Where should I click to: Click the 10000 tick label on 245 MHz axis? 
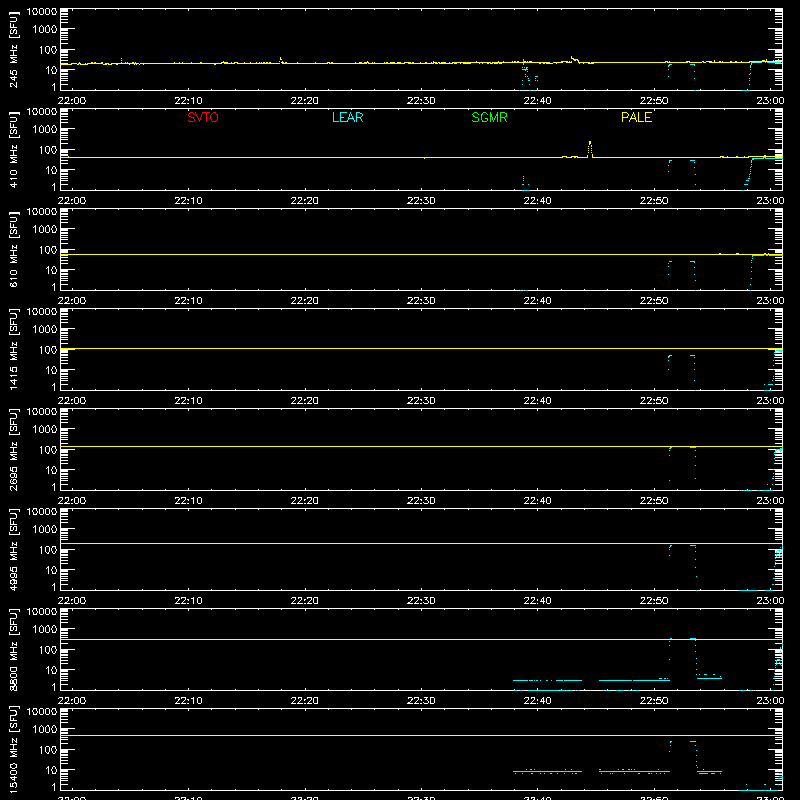coord(42,12)
